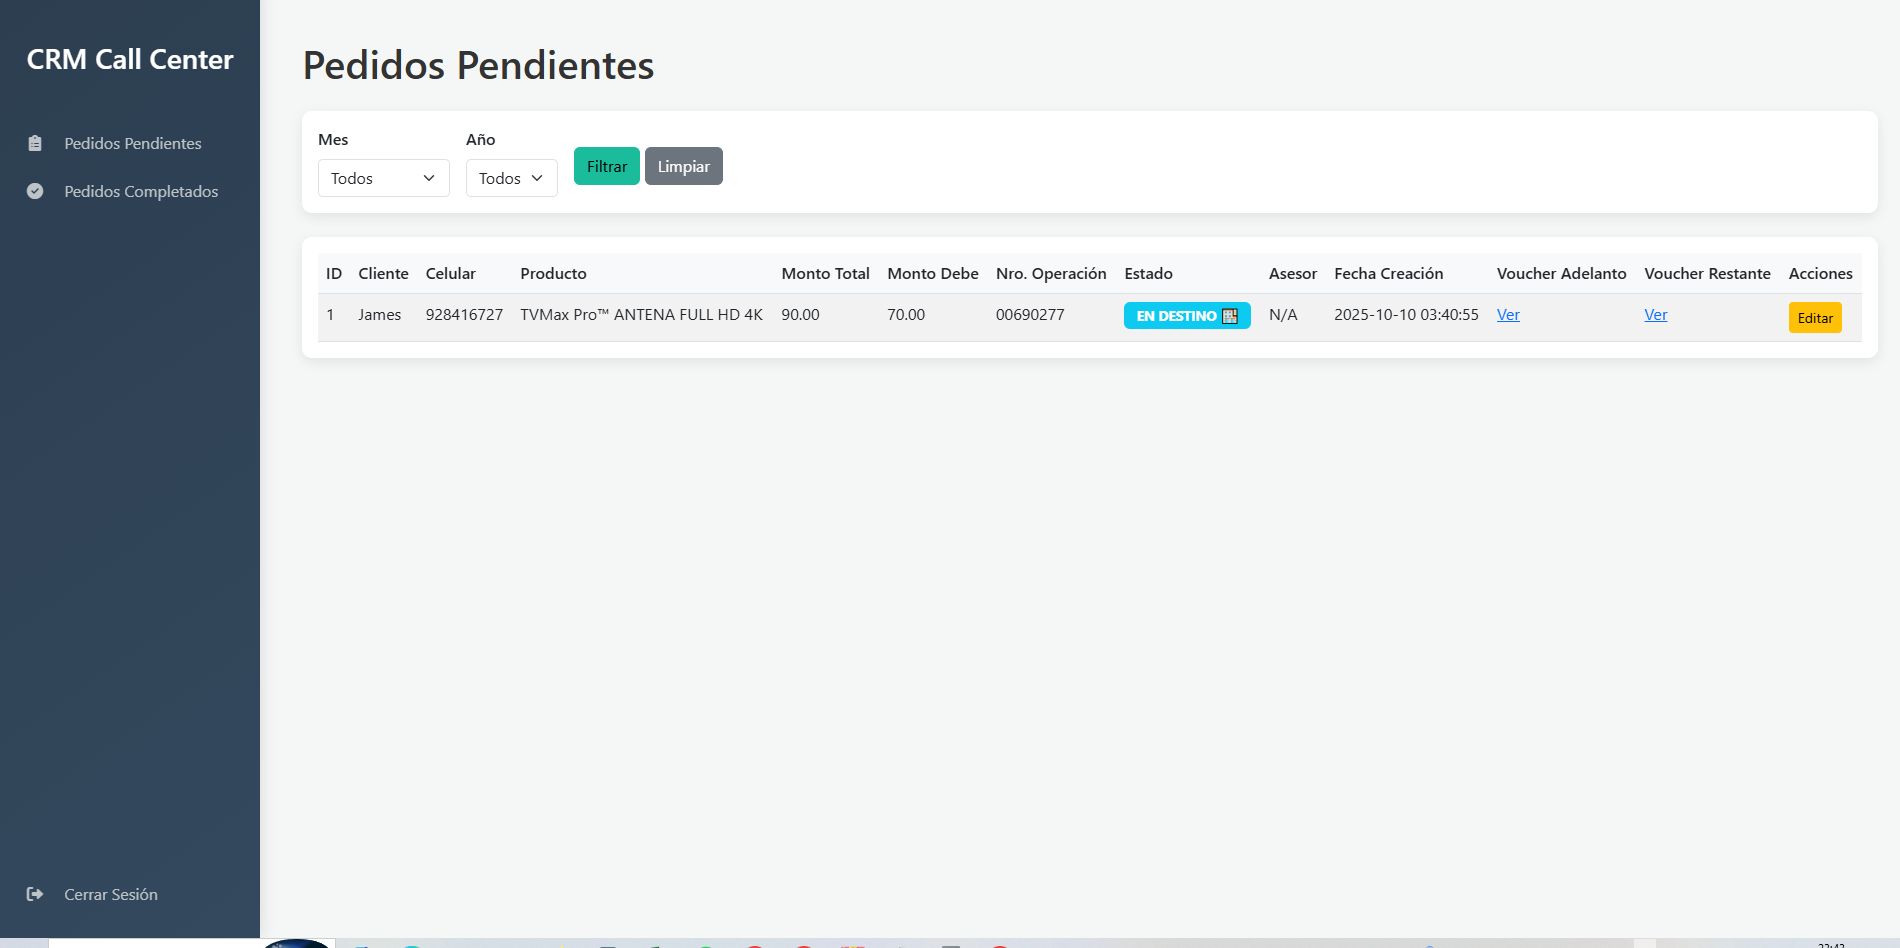Viewport: 1900px width, 948px height.
Task: Click the Monto Total column header
Action: tap(825, 273)
